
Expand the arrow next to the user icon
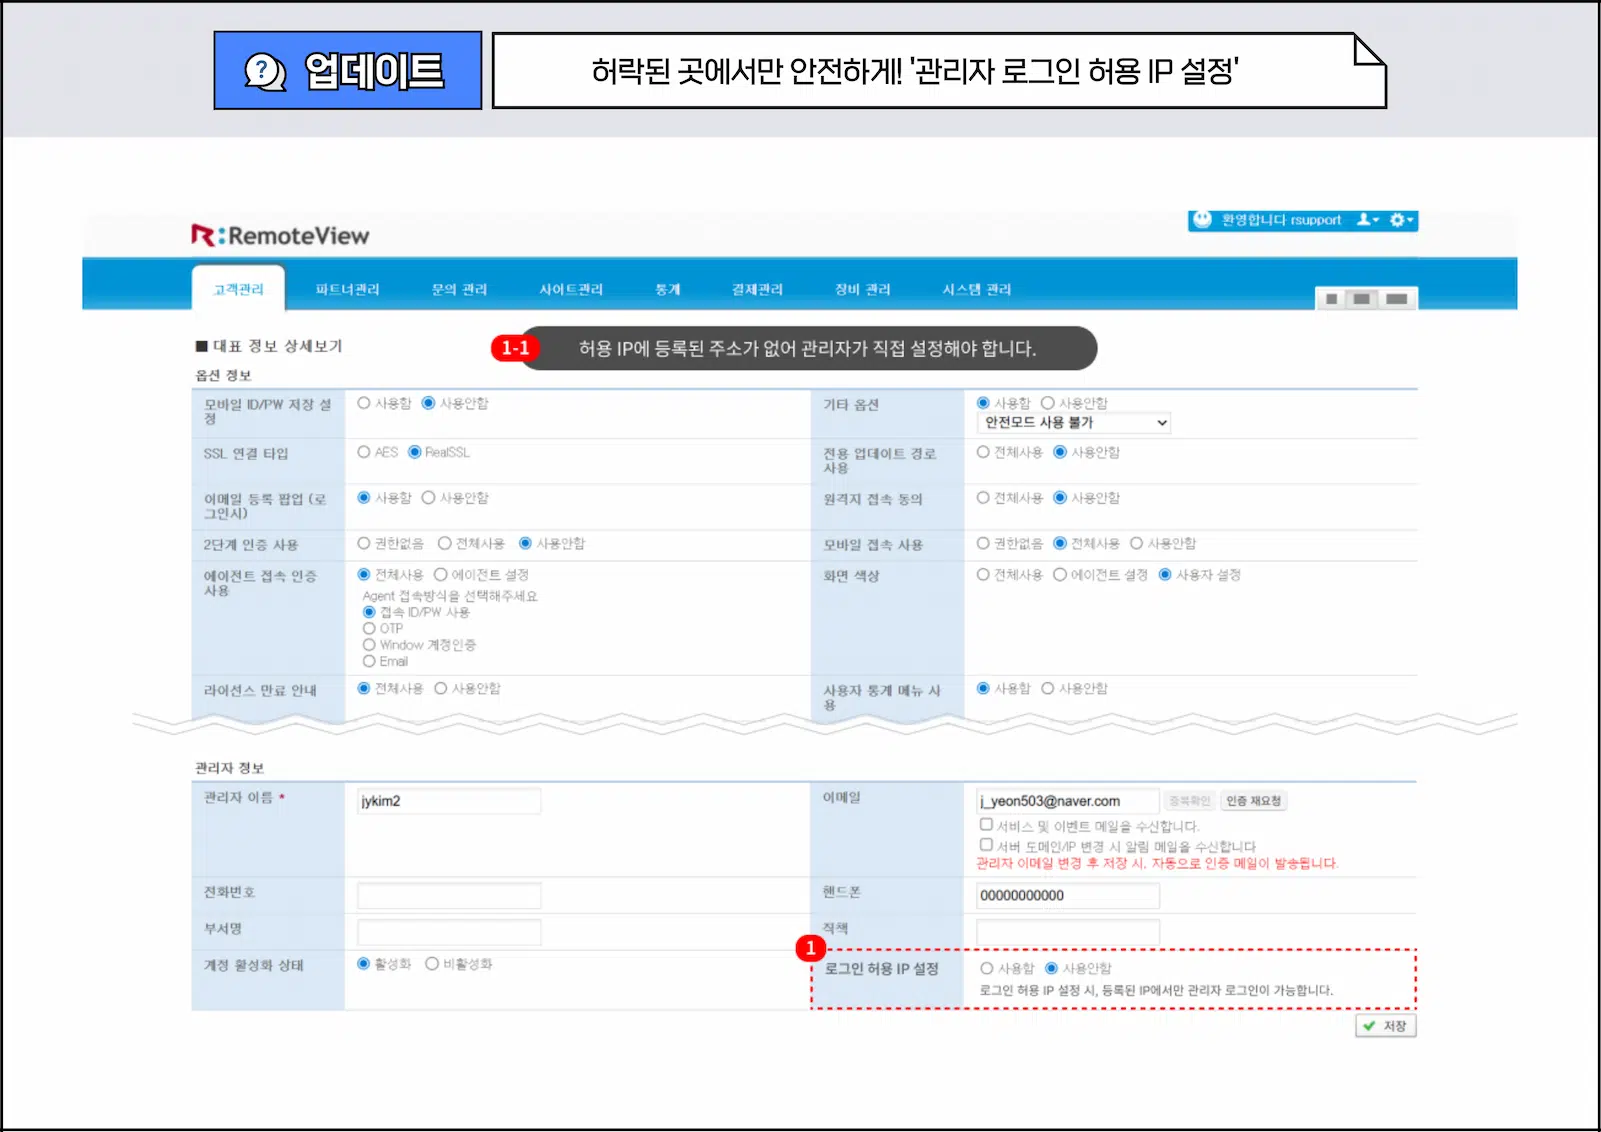pos(1378,221)
